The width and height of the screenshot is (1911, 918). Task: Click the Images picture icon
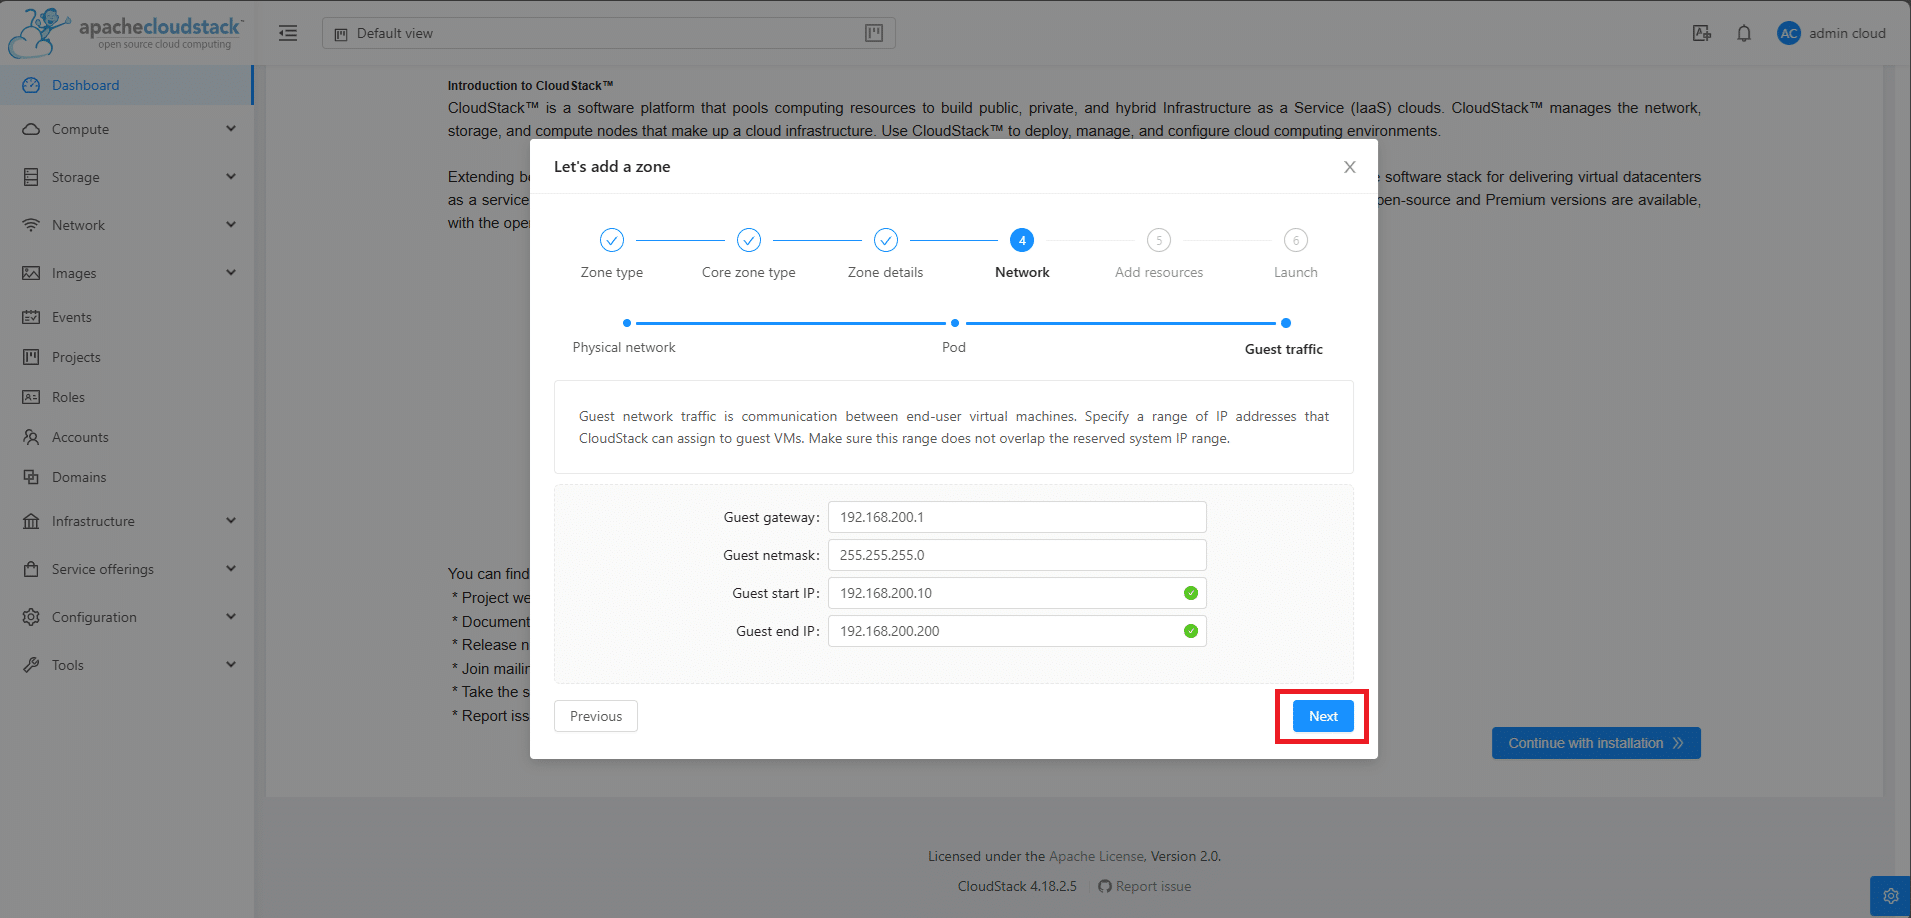pyautogui.click(x=31, y=273)
